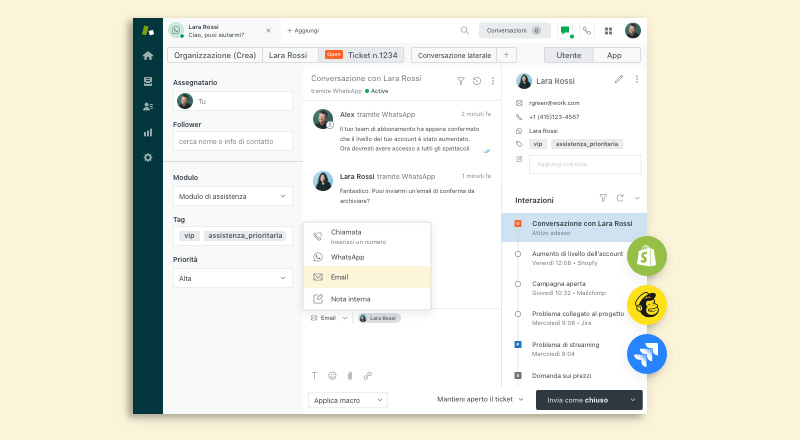Click the Conversazioni button
This screenshot has height=440, width=800.
(514, 31)
